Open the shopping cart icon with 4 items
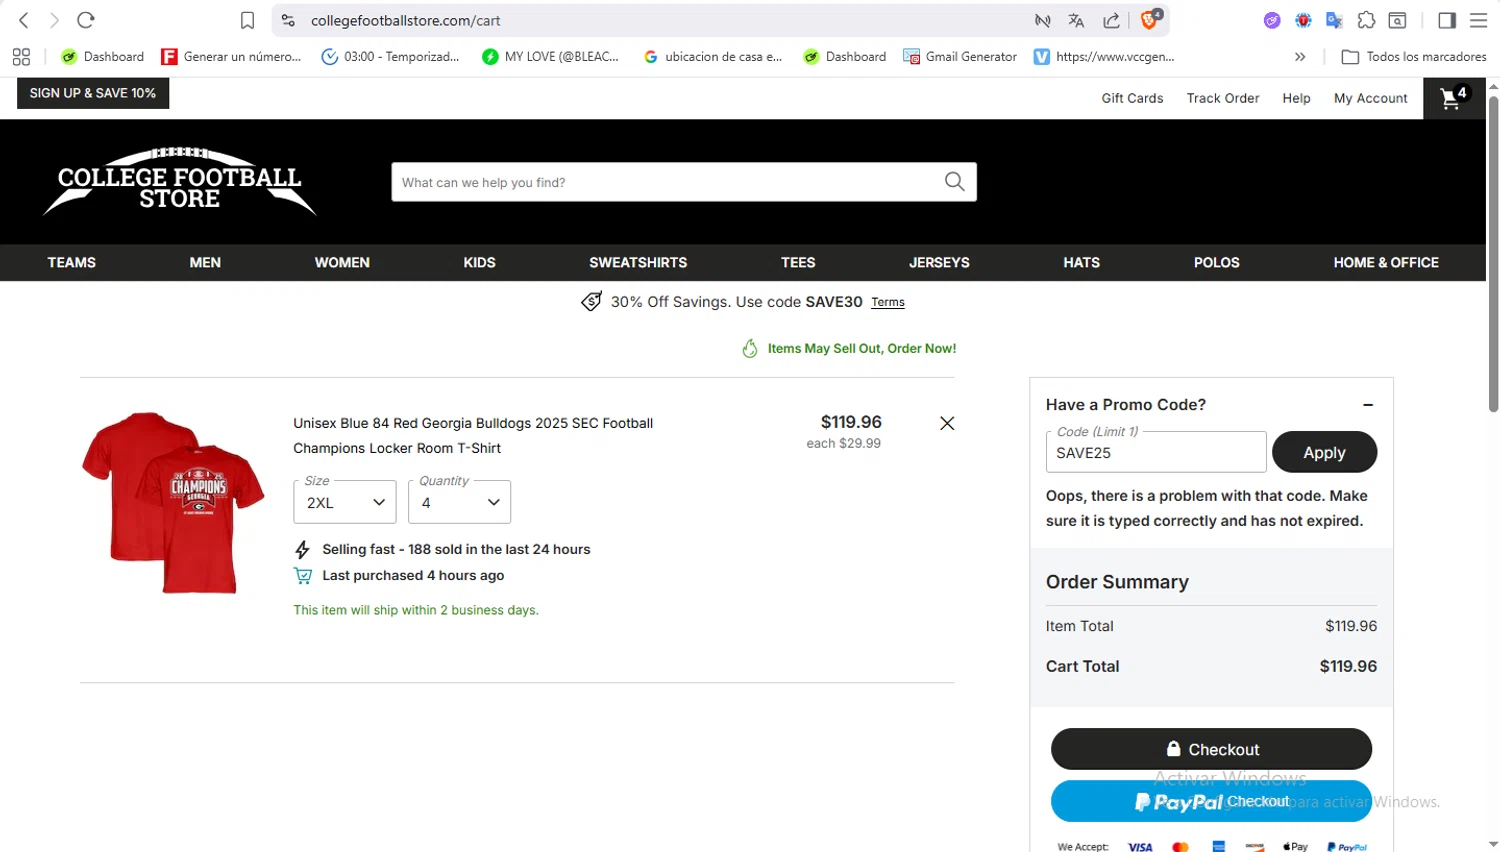The height and width of the screenshot is (852, 1500). tap(1454, 98)
